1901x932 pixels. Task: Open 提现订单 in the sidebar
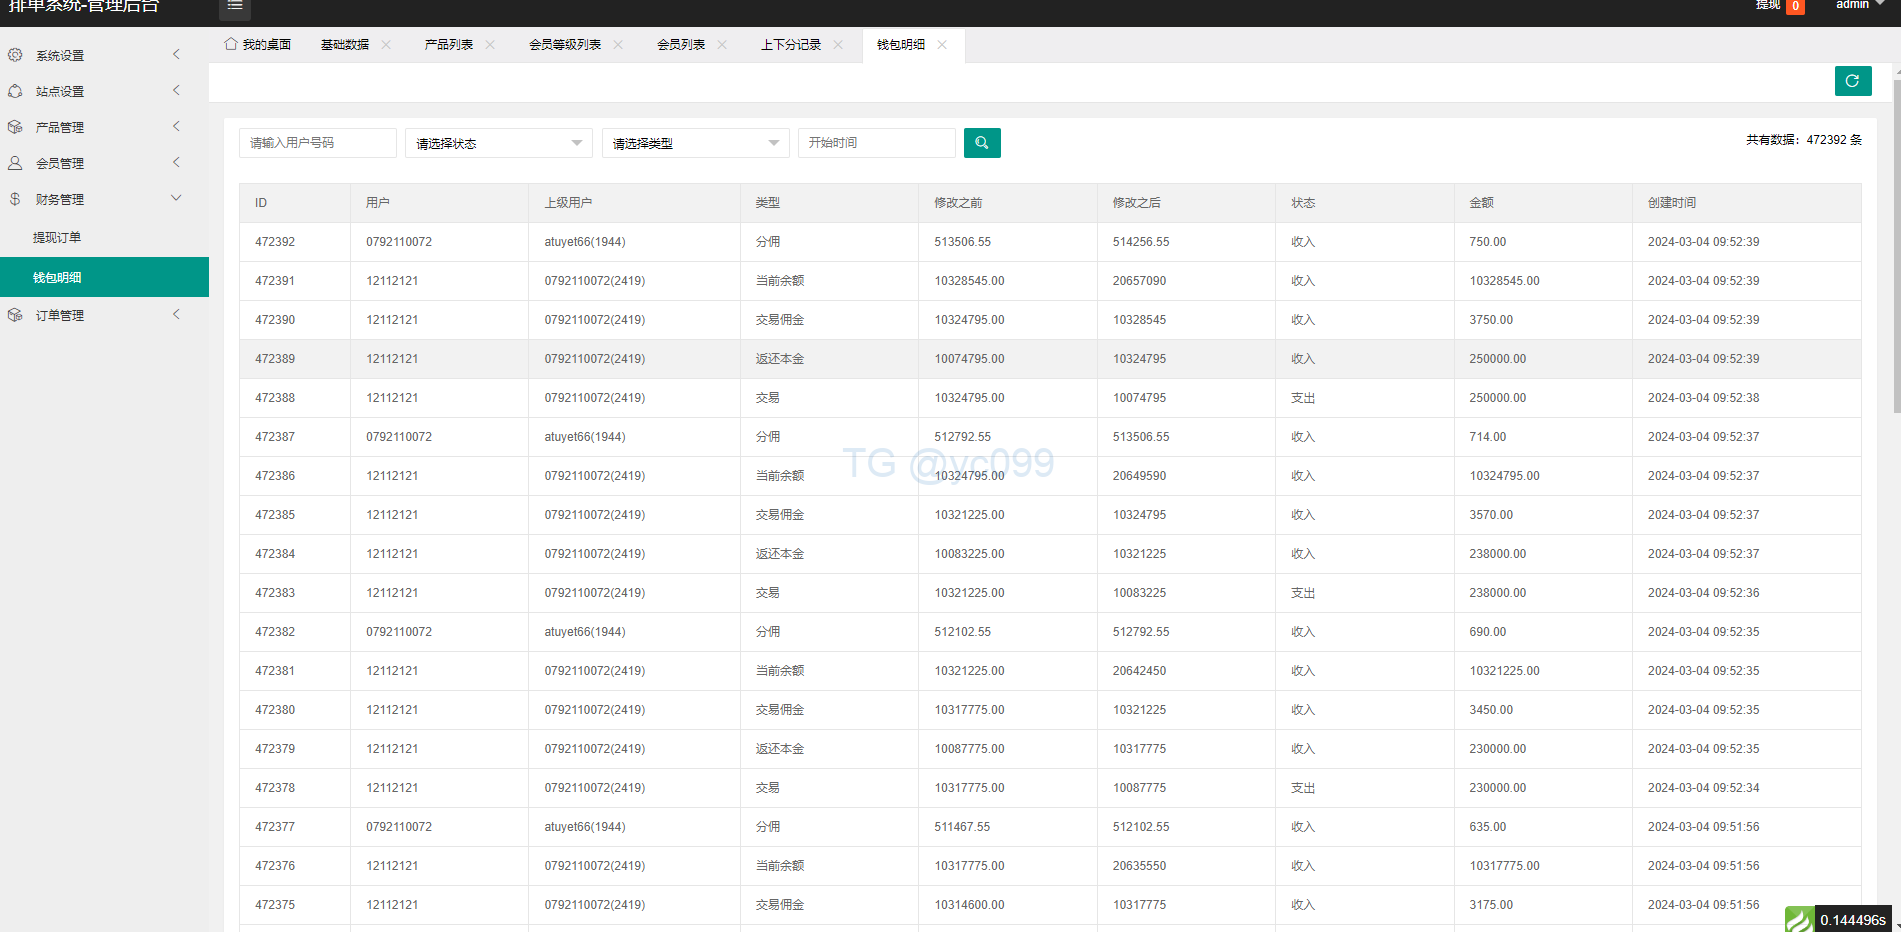(x=57, y=238)
